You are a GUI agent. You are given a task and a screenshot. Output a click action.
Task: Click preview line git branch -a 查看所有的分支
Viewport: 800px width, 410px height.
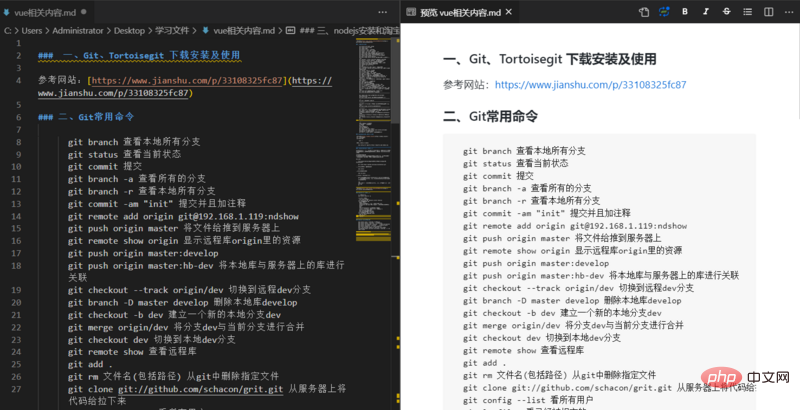(527, 188)
